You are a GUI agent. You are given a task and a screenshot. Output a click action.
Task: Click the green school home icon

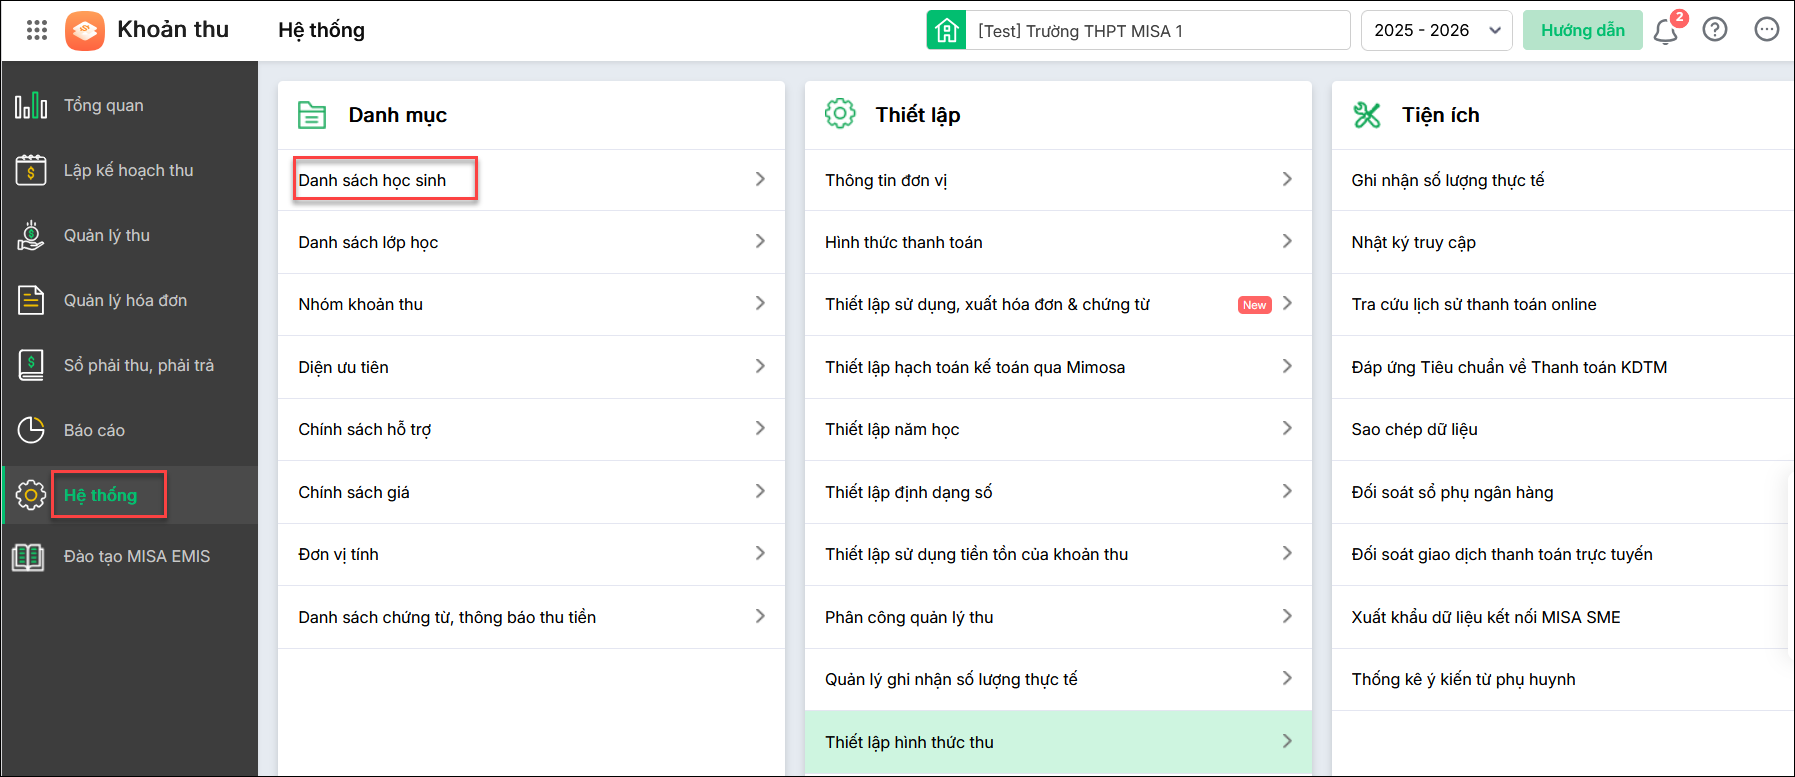pyautogui.click(x=946, y=30)
